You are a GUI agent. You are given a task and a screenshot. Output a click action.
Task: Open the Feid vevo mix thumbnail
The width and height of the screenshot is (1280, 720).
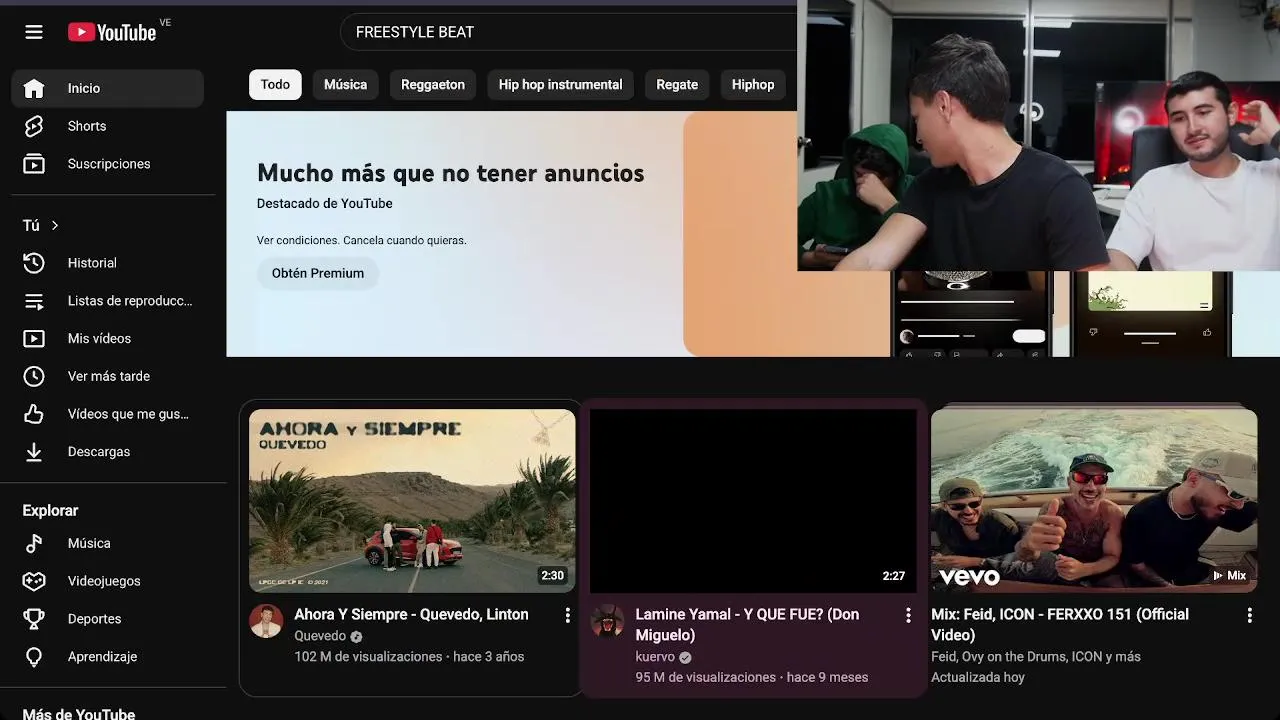pos(1094,501)
